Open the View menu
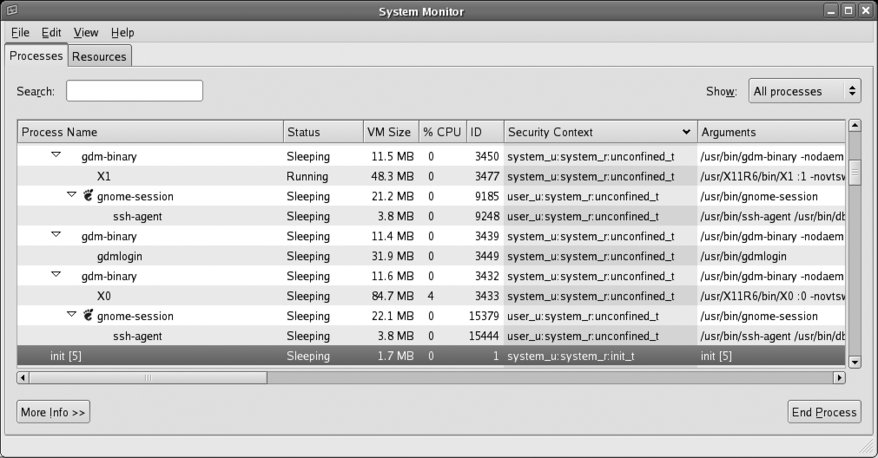 86,32
